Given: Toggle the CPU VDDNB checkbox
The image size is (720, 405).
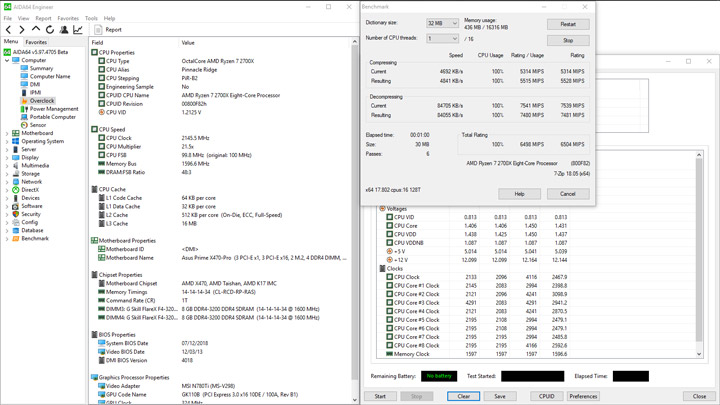Looking at the screenshot, I should point(389,243).
